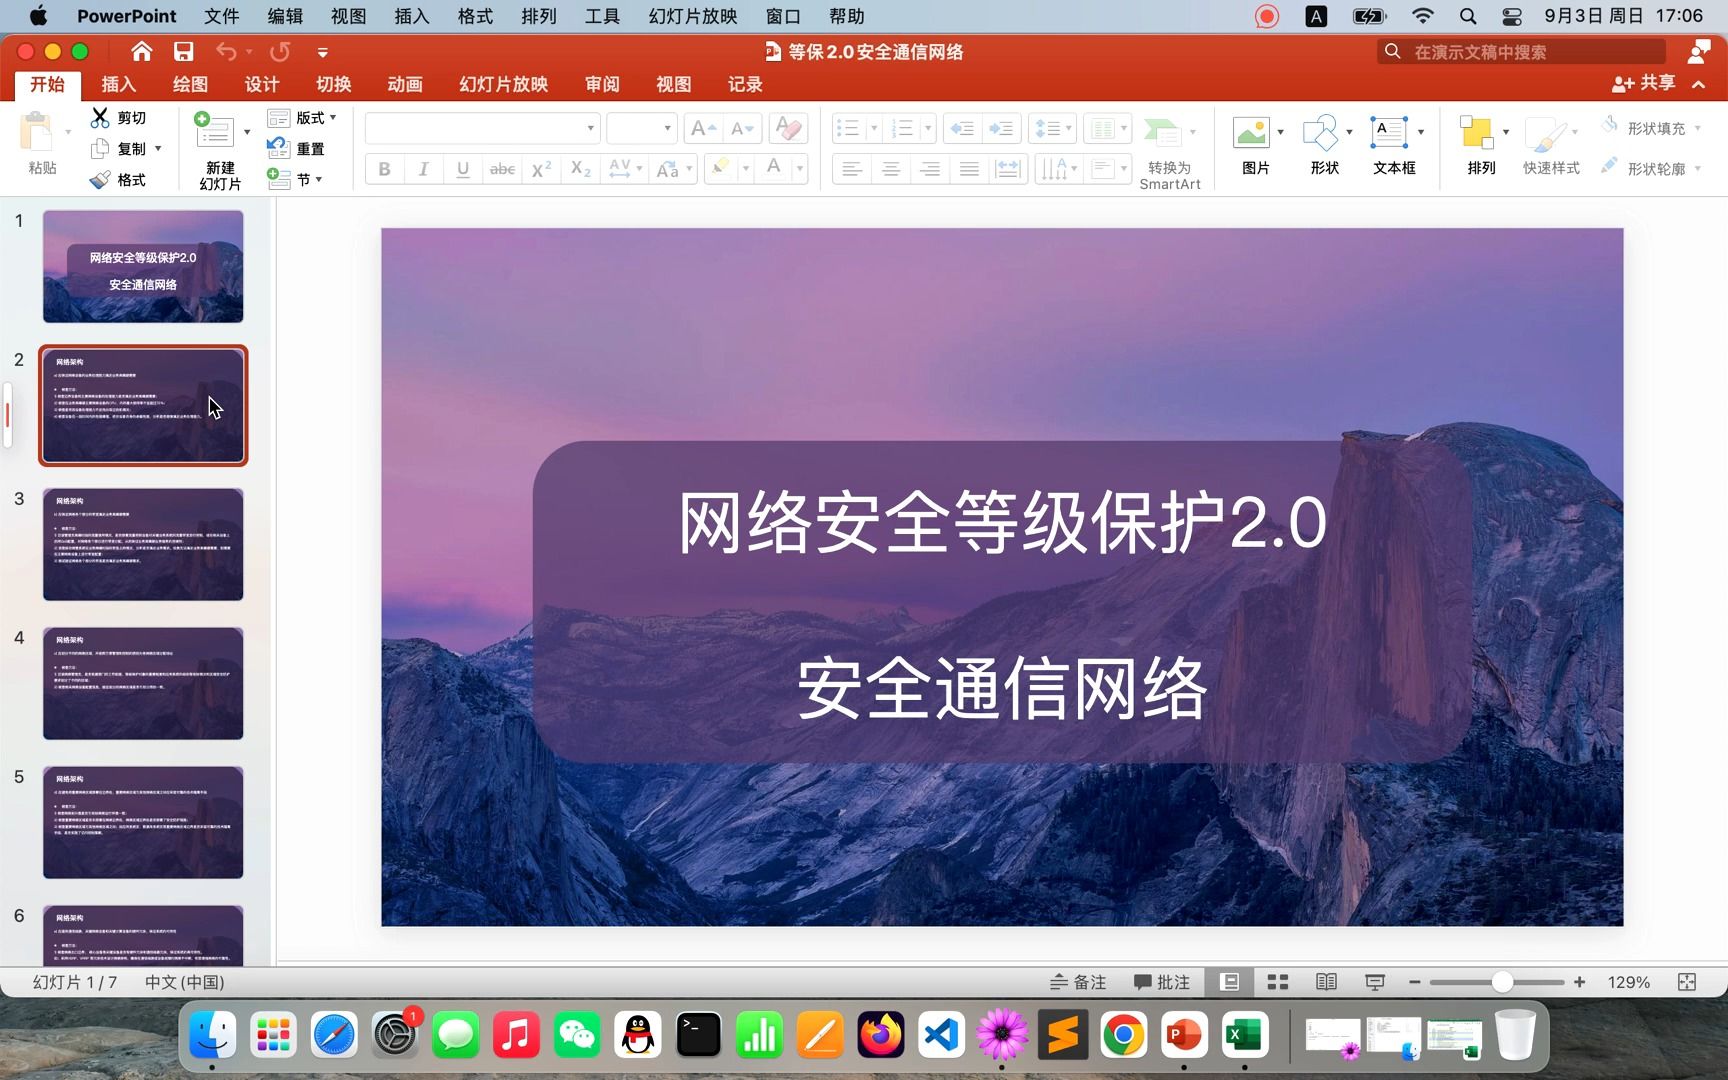1728x1080 pixels.
Task: Reset slide with 重置 button
Action: (296, 149)
